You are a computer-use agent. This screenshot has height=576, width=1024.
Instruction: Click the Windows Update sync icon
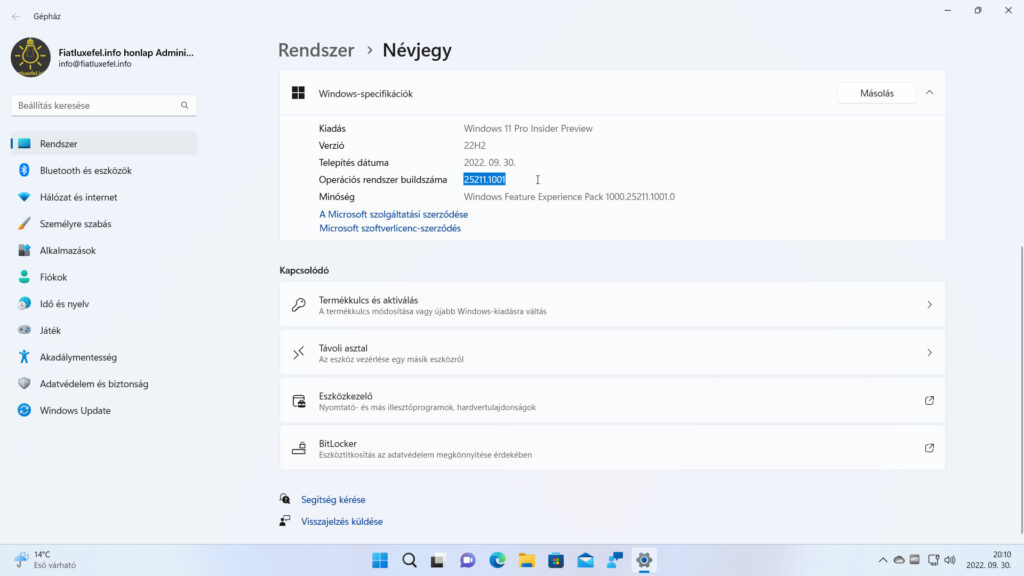coord(24,411)
